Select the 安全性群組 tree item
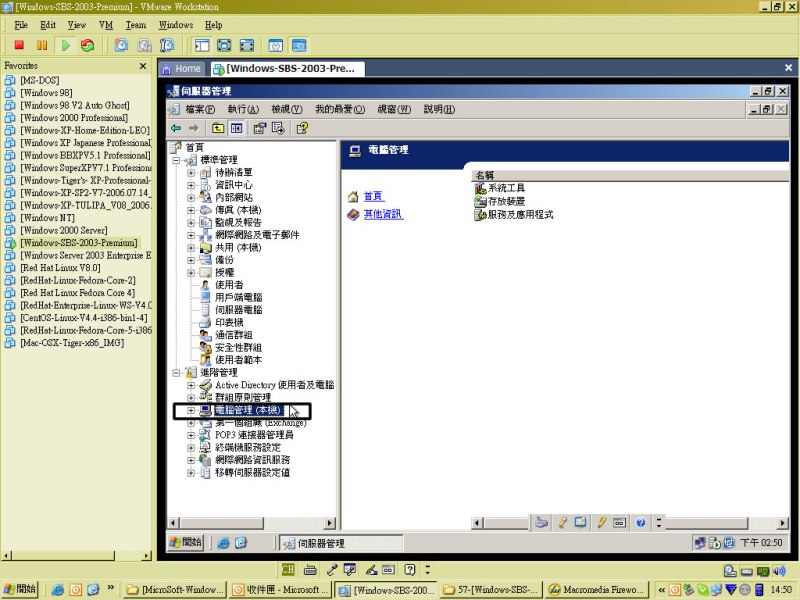800x600 pixels. click(x=238, y=347)
